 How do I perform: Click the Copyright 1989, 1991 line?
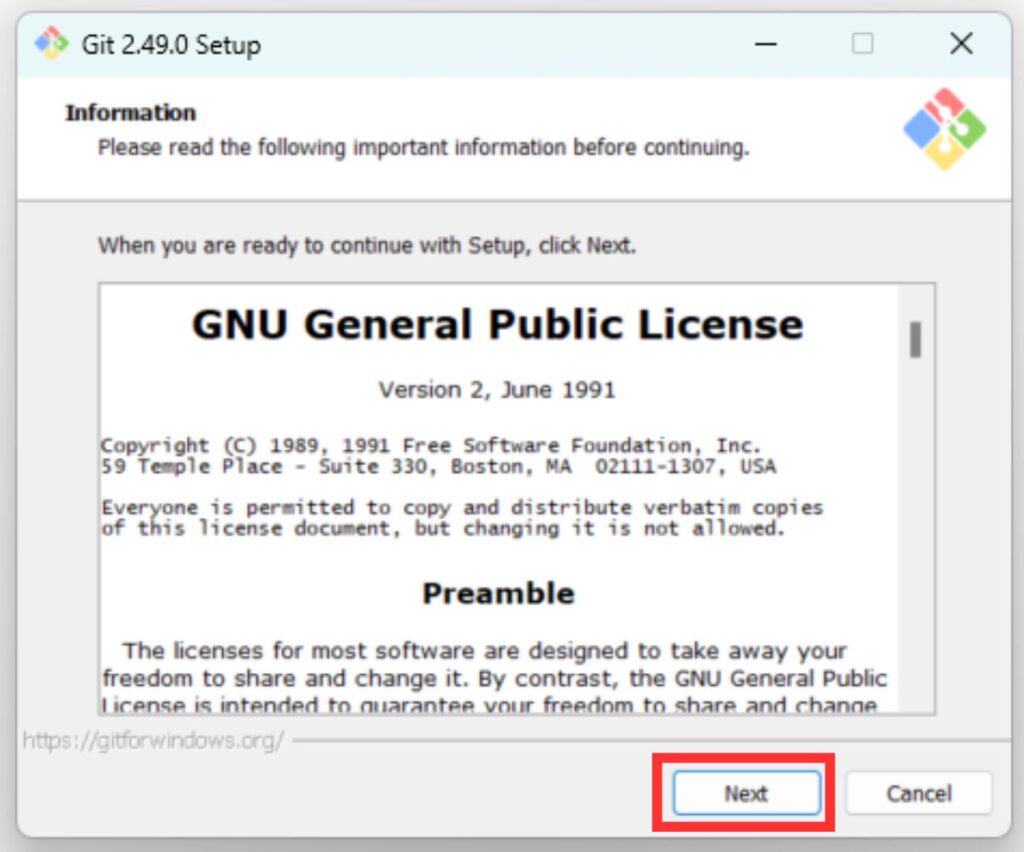pos(430,445)
